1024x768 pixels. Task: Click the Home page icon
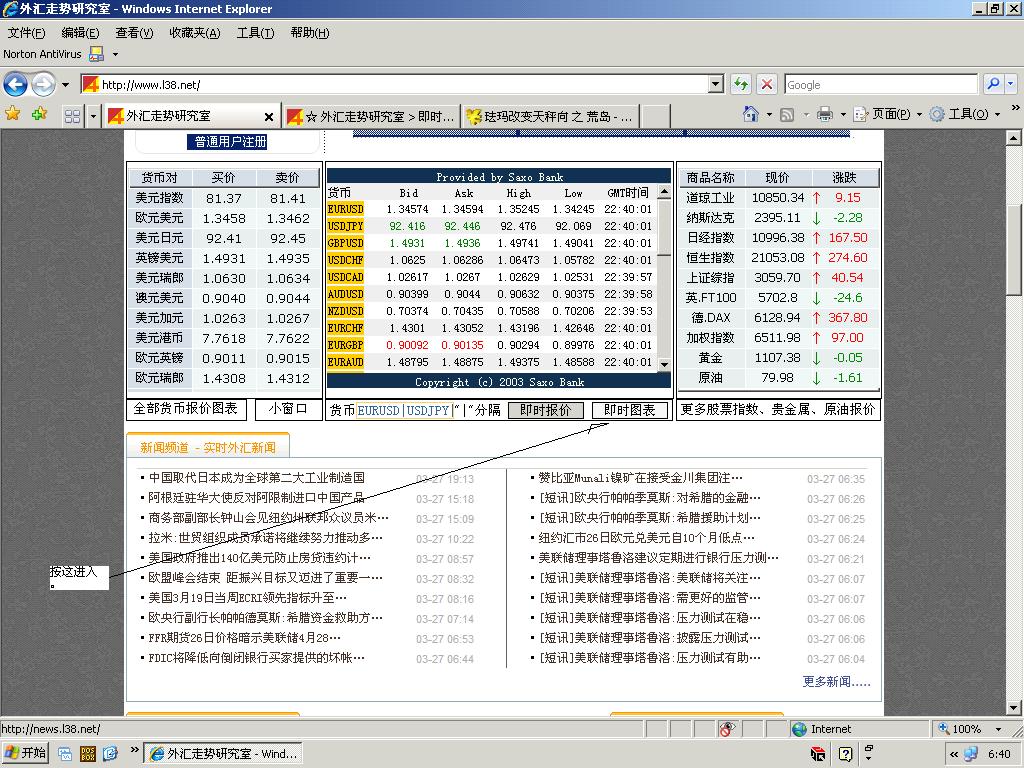[x=750, y=114]
